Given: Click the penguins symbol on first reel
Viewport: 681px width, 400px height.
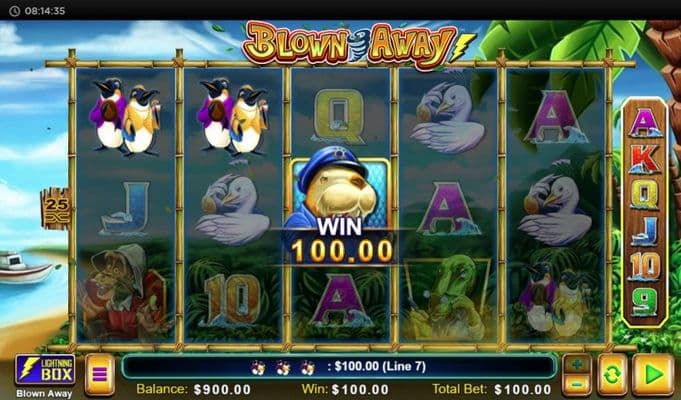Looking at the screenshot, I should point(125,116).
